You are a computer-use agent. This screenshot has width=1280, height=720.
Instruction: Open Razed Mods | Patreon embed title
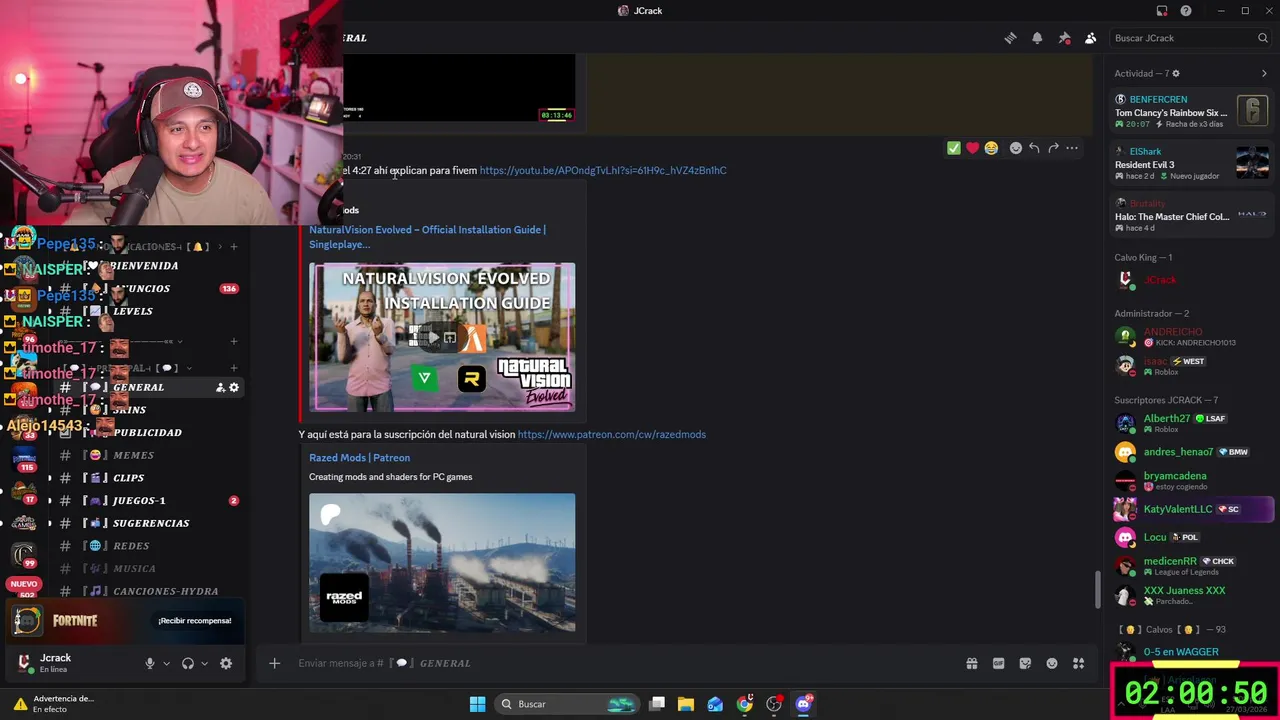click(x=359, y=458)
